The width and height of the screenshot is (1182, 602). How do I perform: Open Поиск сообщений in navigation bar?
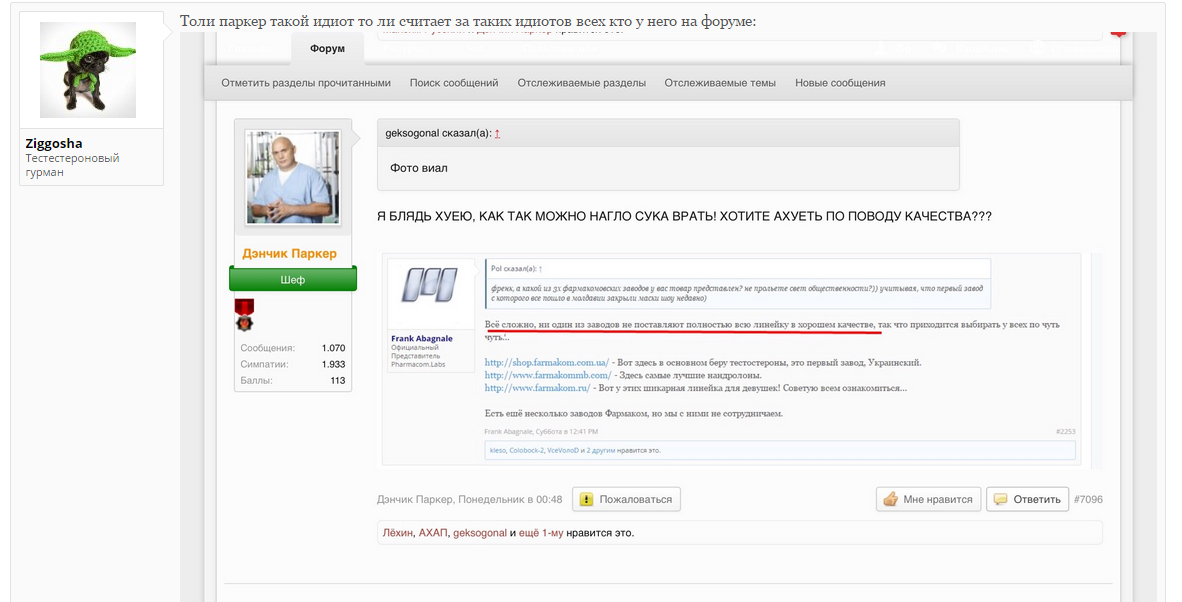coord(454,83)
